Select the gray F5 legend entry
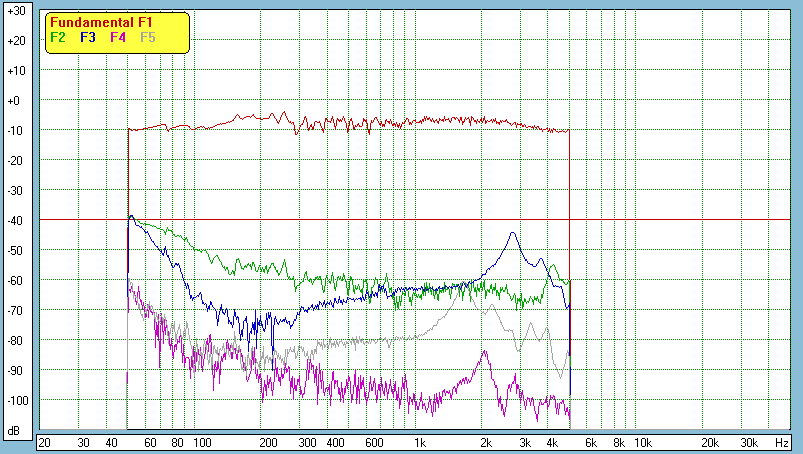The image size is (803, 454). coord(148,37)
